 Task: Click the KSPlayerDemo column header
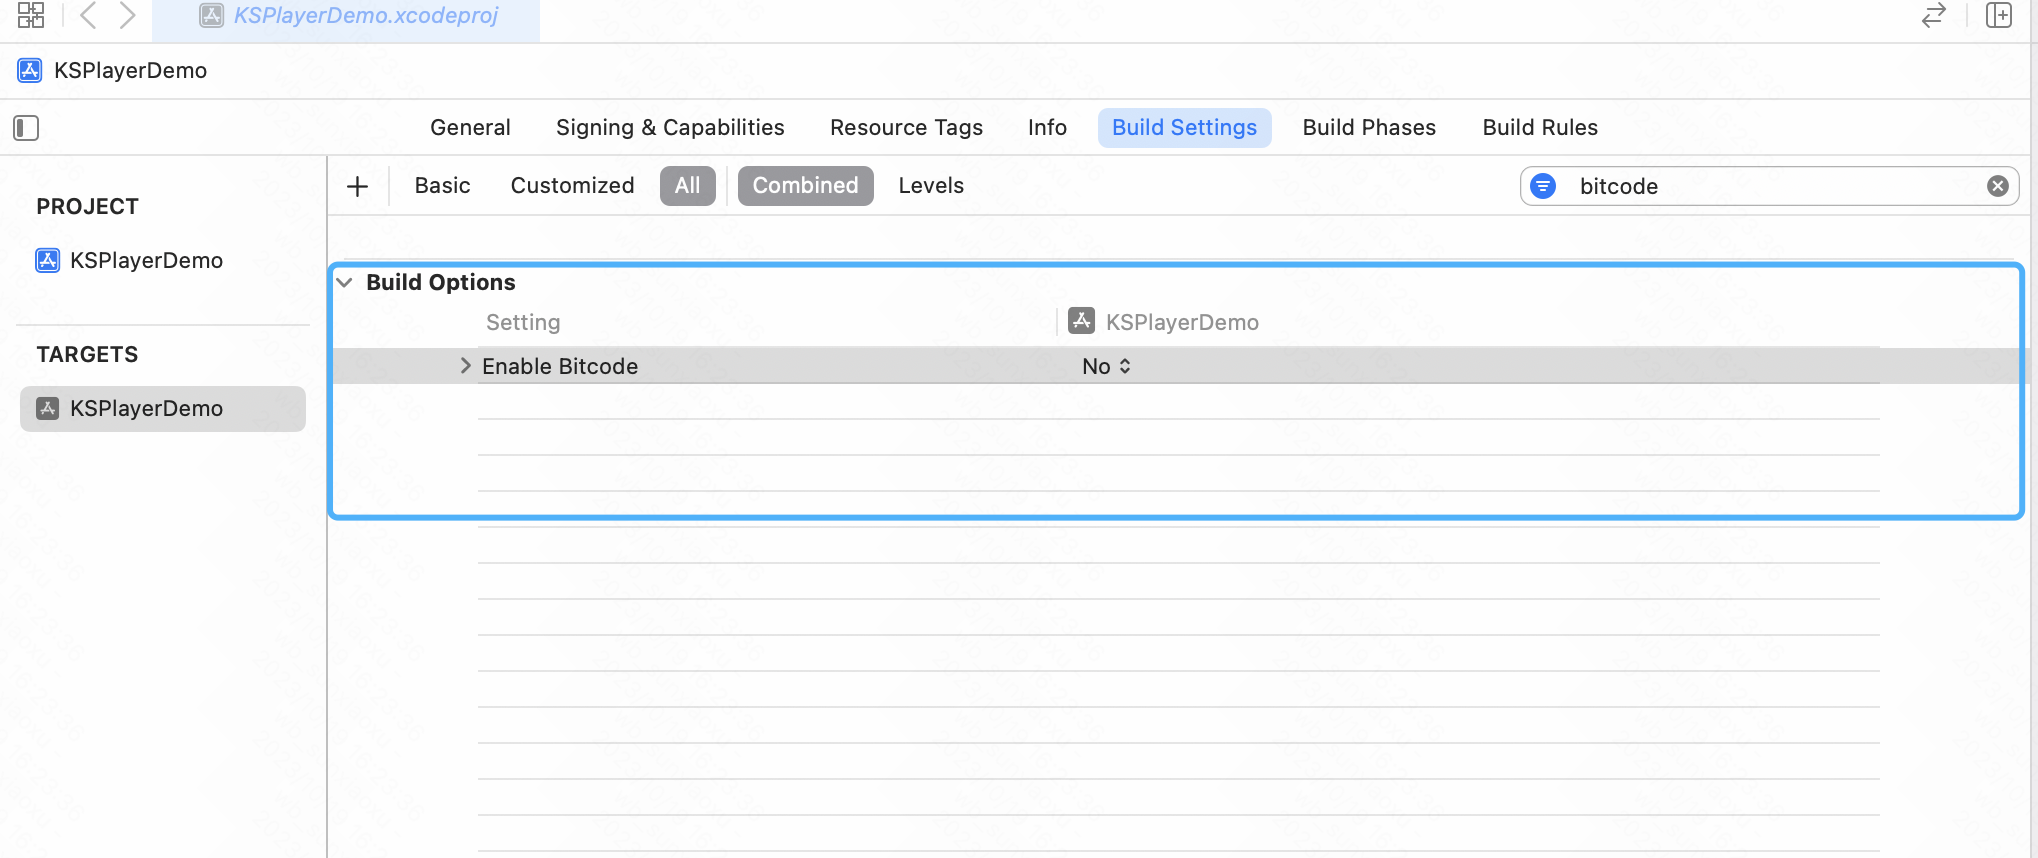1164,322
